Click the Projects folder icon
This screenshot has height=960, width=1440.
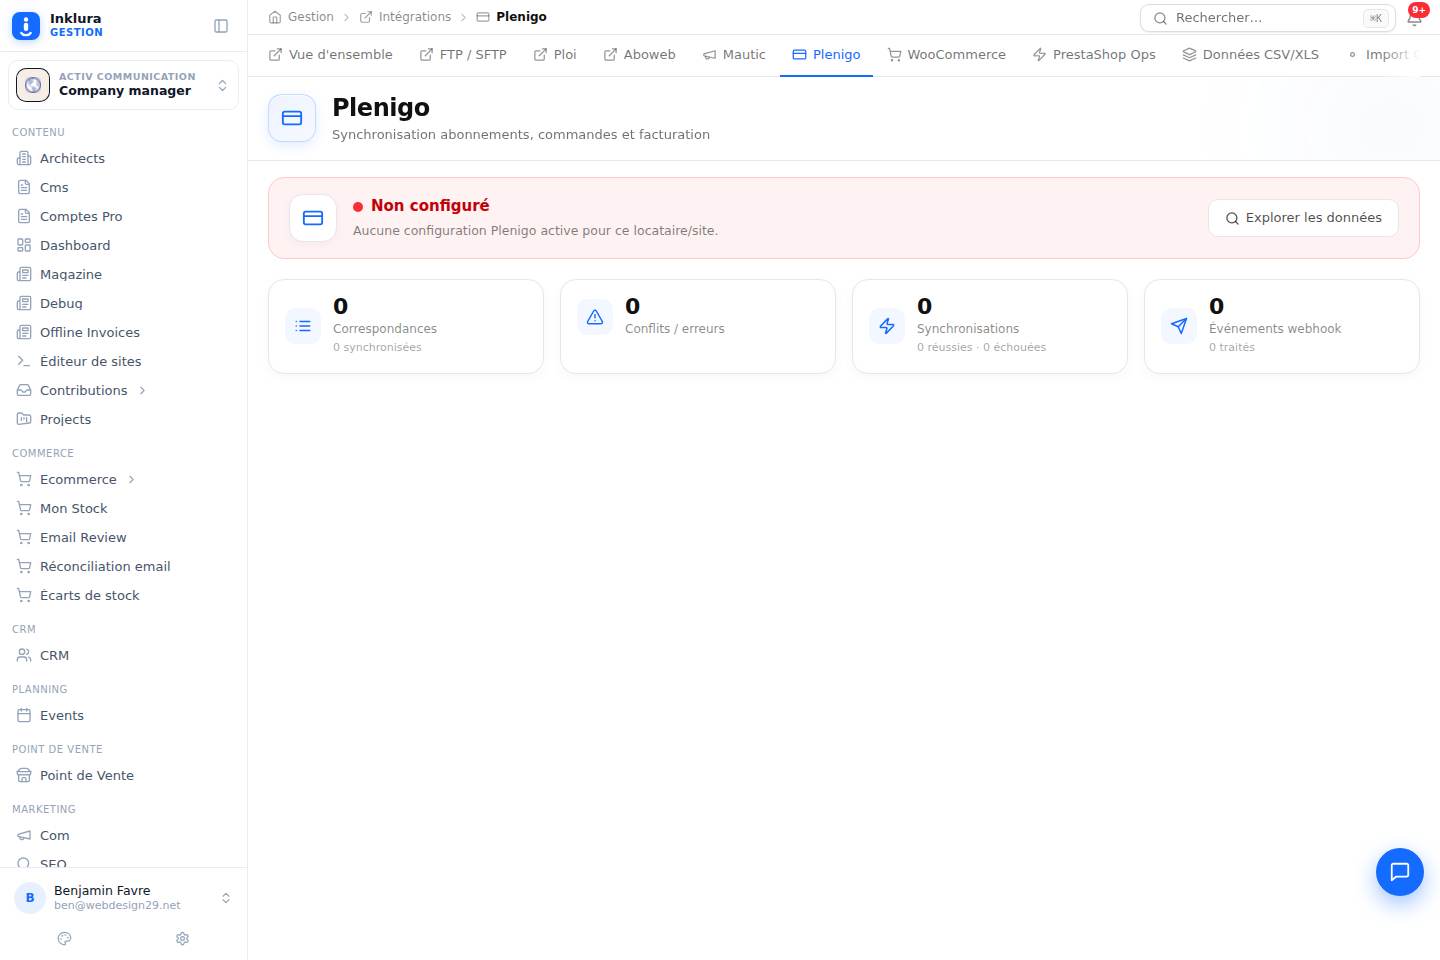pos(24,419)
